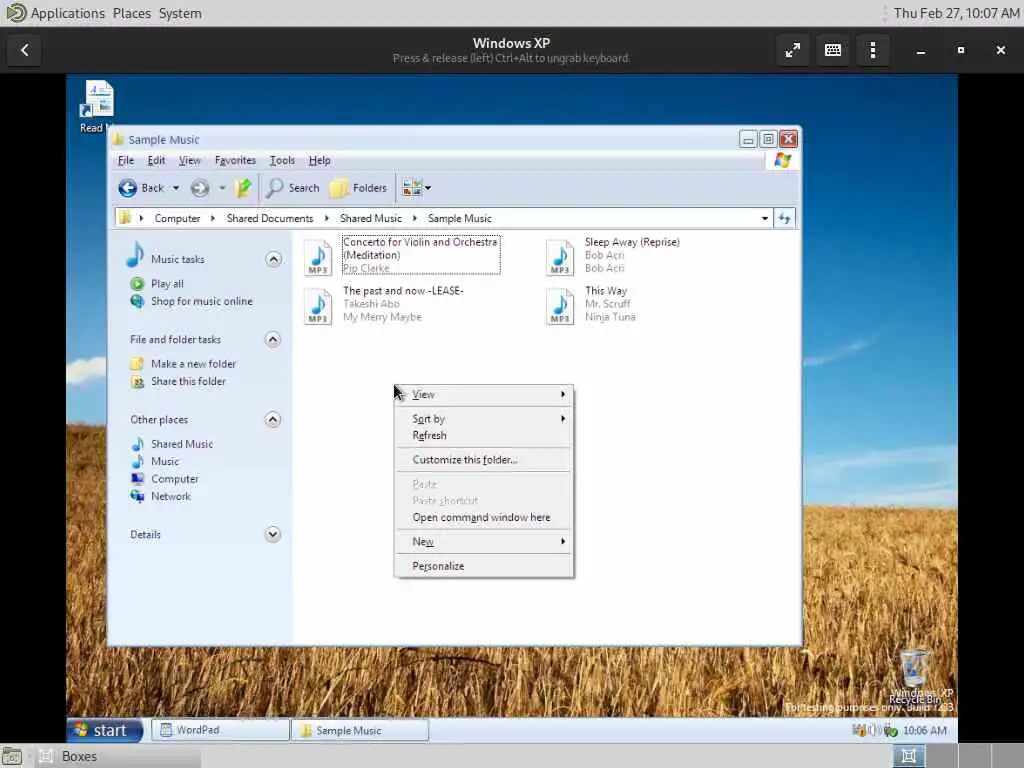The width and height of the screenshot is (1024, 768).
Task: Open the Edit menu in Explorer
Action: click(x=156, y=161)
